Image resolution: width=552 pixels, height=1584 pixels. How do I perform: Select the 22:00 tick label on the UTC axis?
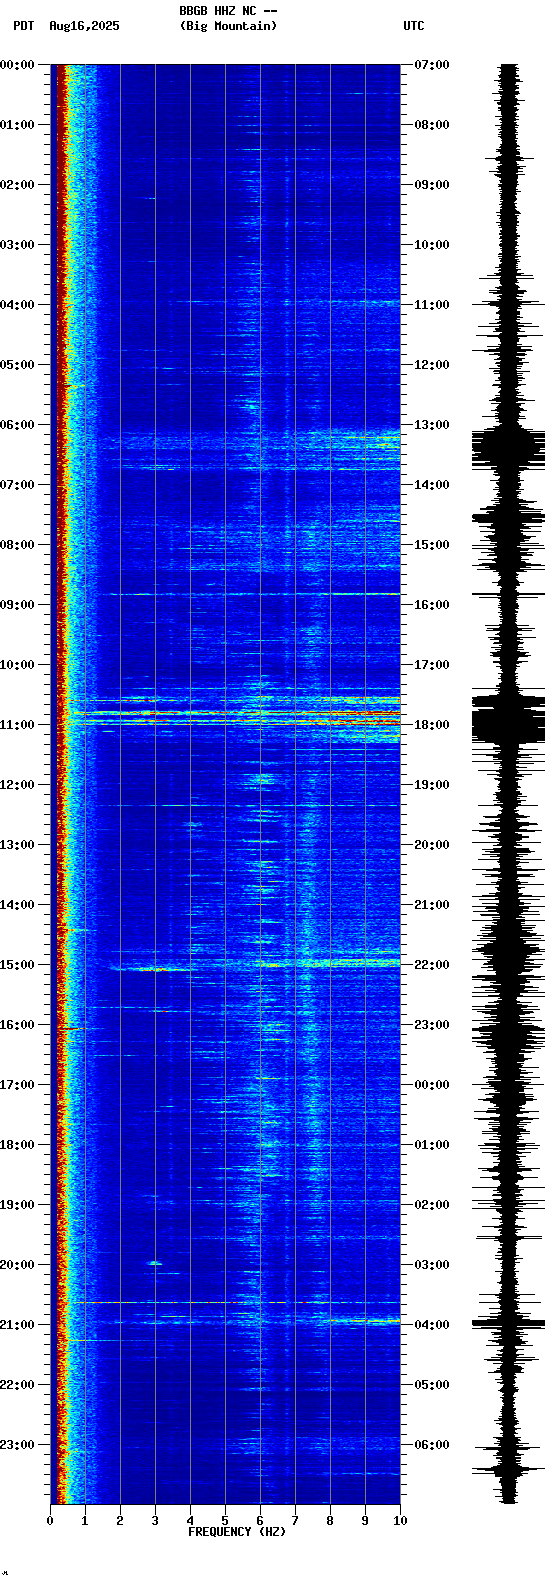tap(432, 965)
